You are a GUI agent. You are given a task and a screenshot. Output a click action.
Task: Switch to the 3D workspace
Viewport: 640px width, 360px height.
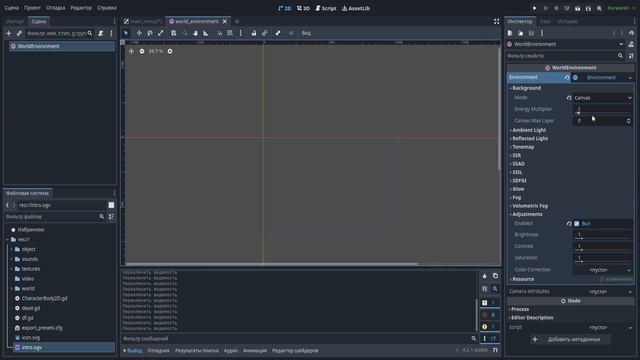[303, 8]
